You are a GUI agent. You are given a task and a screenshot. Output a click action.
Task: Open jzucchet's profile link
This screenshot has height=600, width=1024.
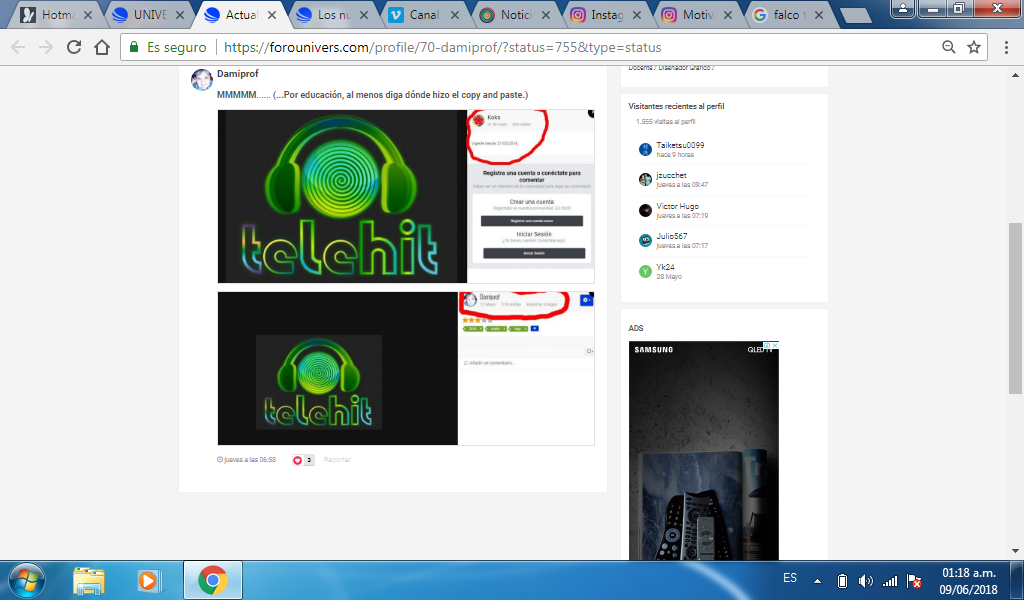pyautogui.click(x=671, y=175)
